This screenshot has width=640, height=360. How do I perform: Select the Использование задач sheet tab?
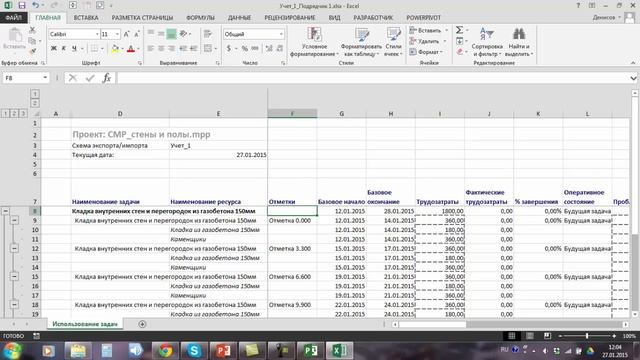(x=84, y=324)
